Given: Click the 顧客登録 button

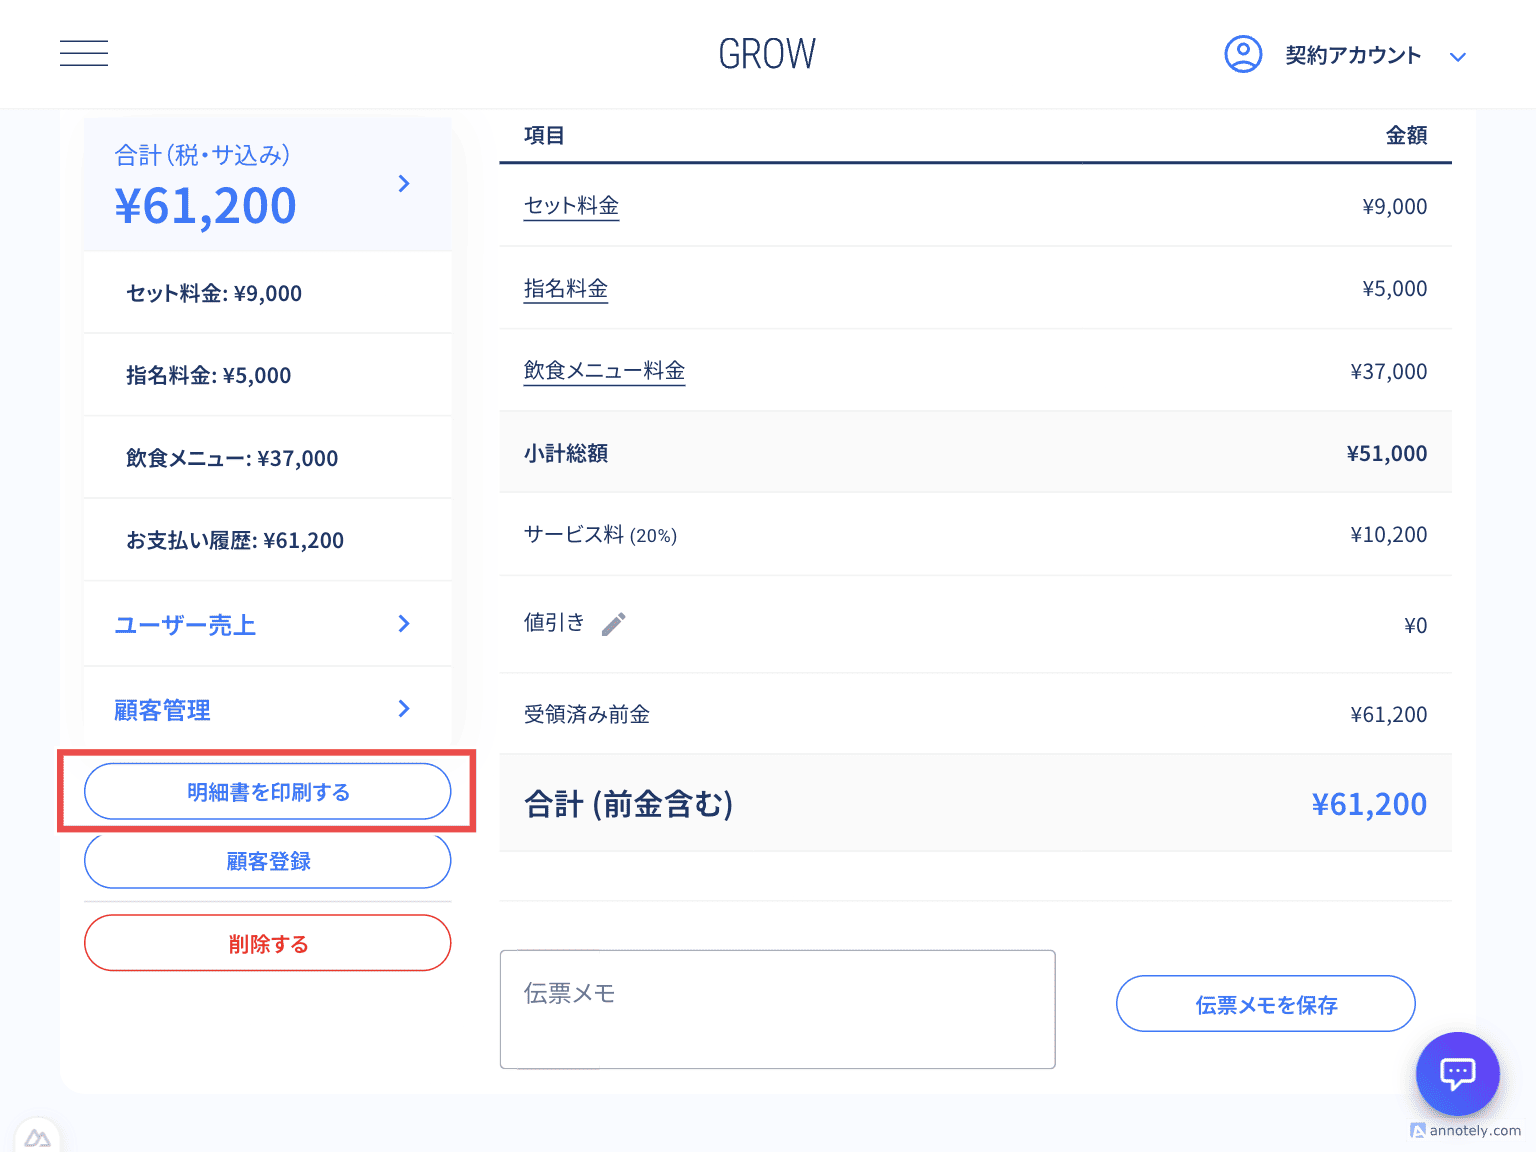Looking at the screenshot, I should pos(267,860).
